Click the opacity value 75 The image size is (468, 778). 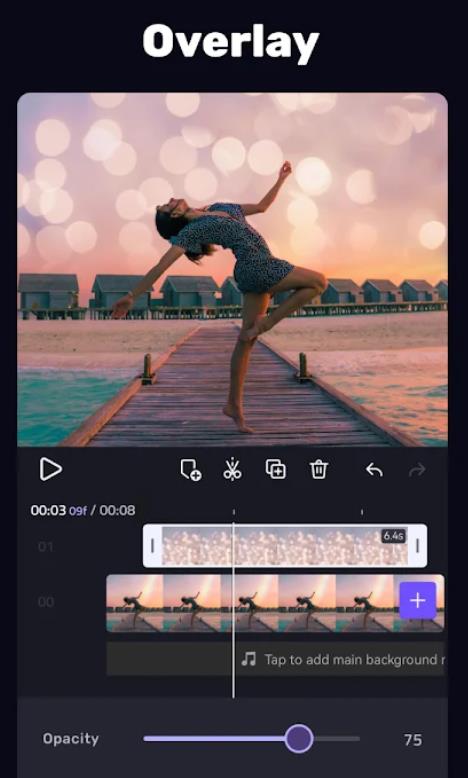point(413,740)
